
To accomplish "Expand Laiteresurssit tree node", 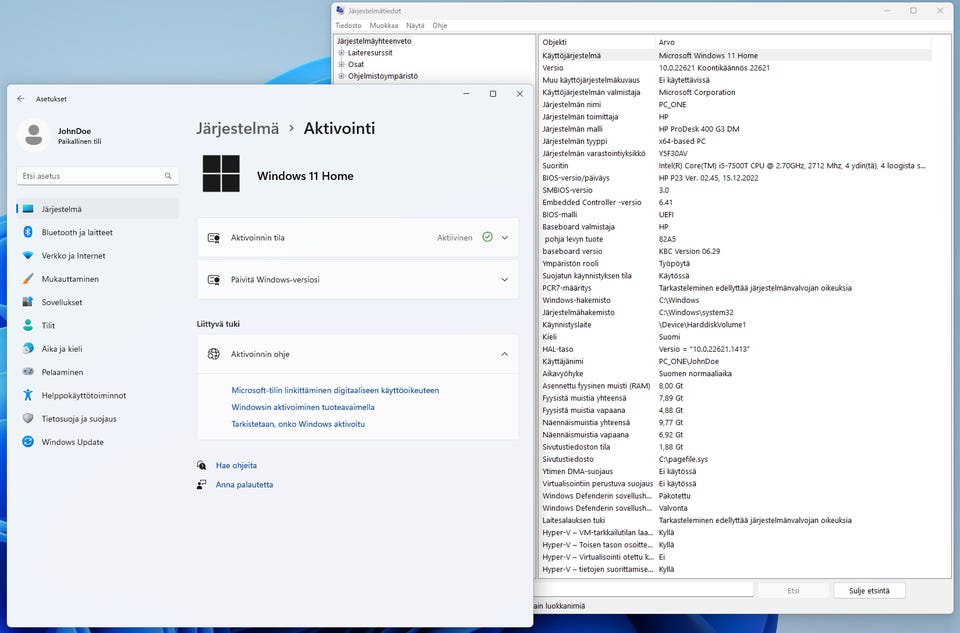I will click(x=342, y=53).
